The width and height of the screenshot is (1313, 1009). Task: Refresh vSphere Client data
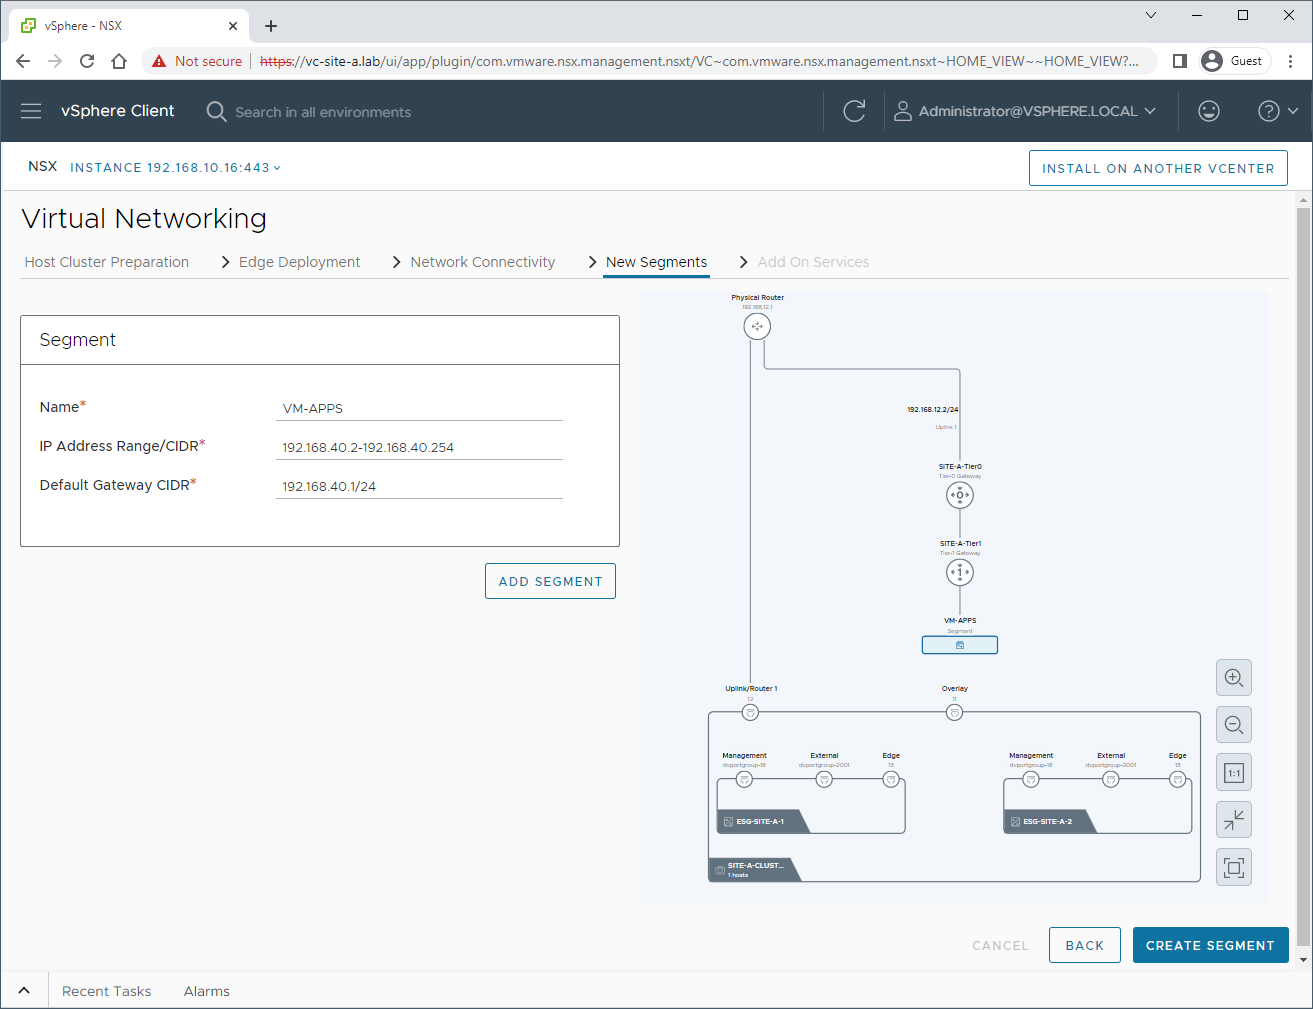pyautogui.click(x=854, y=111)
